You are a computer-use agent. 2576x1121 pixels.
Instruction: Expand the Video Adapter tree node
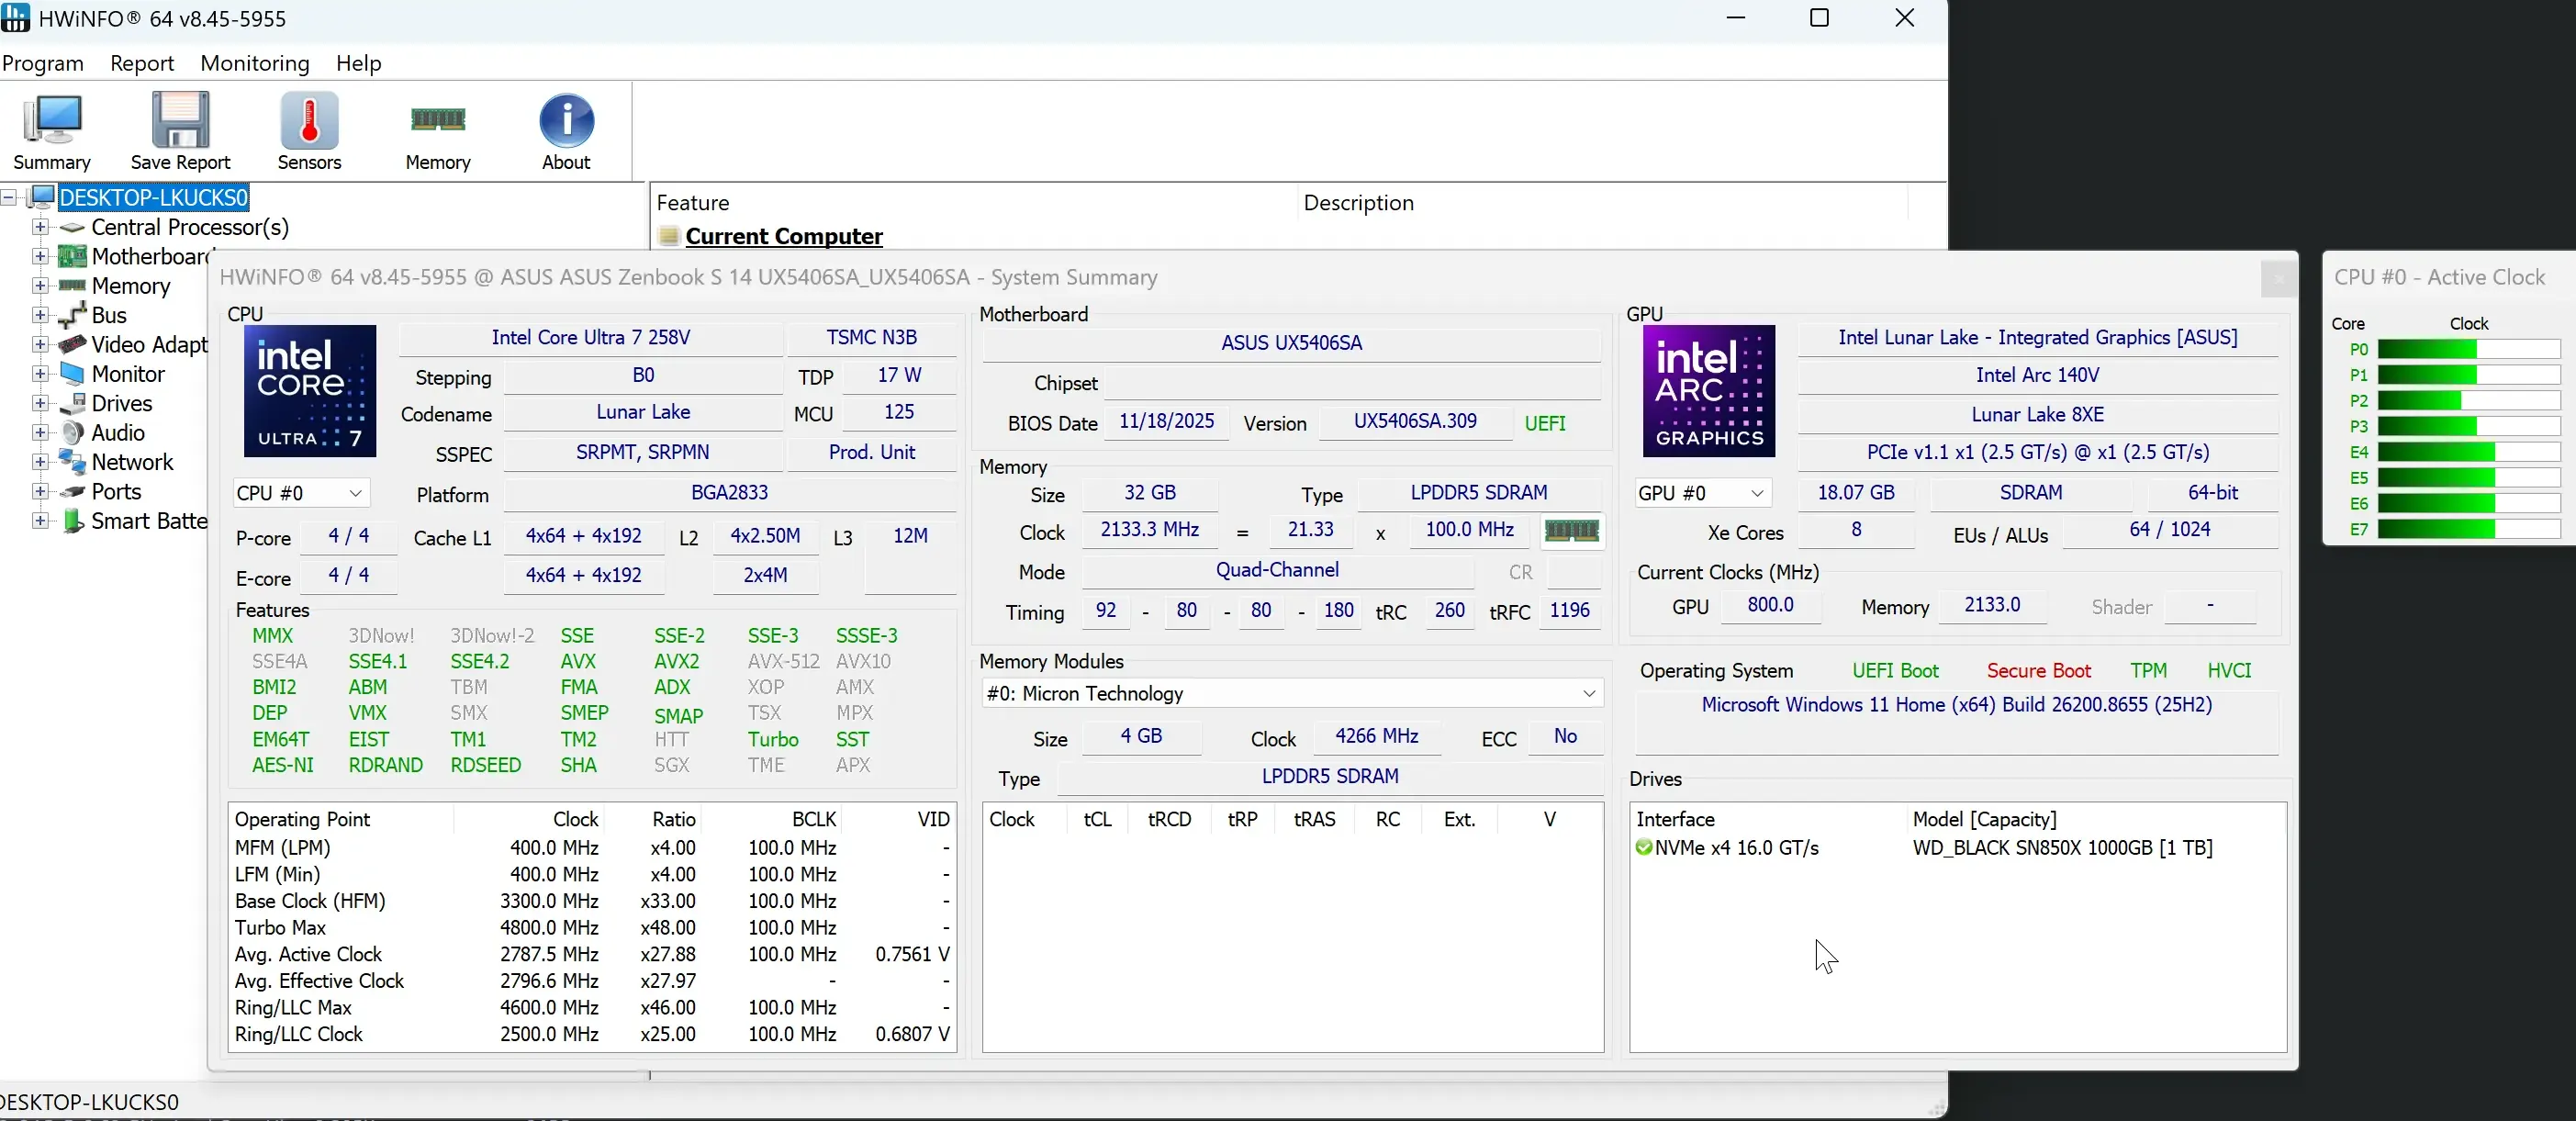[x=40, y=345]
